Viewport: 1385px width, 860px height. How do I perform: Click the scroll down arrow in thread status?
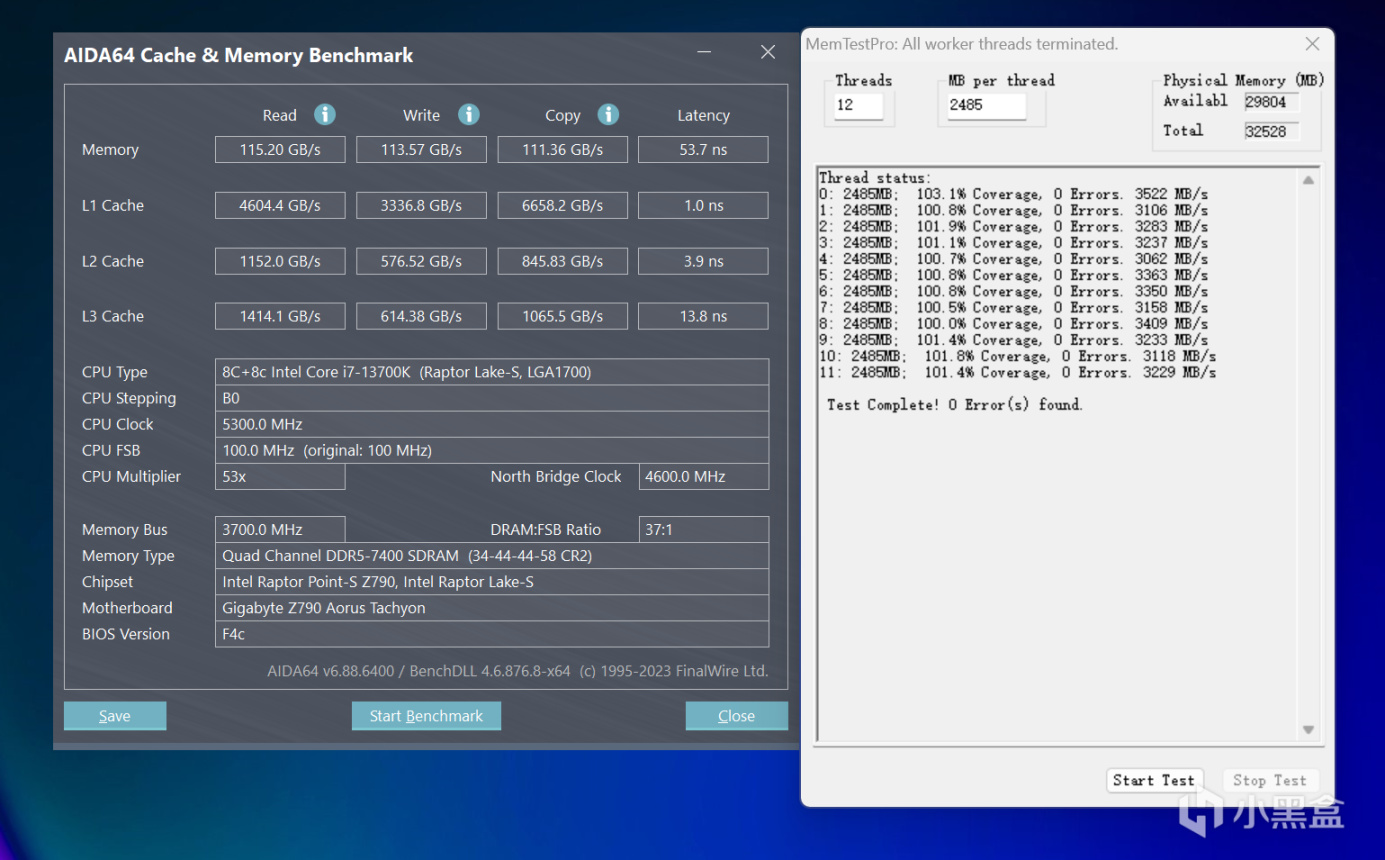1308,730
